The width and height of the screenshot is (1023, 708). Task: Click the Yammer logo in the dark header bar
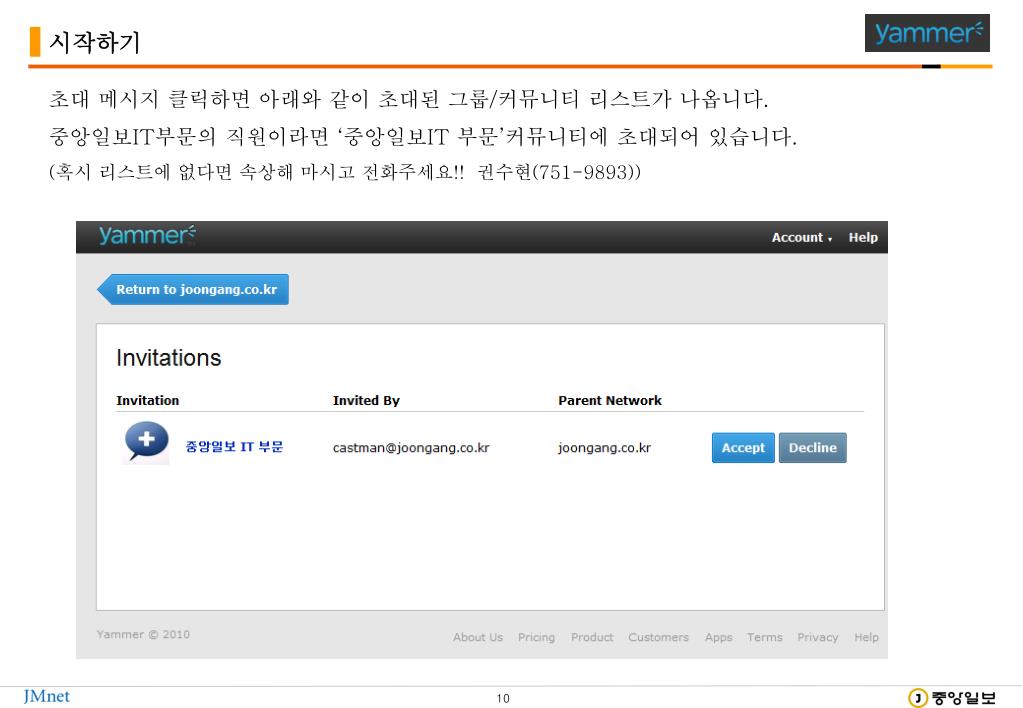pyautogui.click(x=147, y=236)
